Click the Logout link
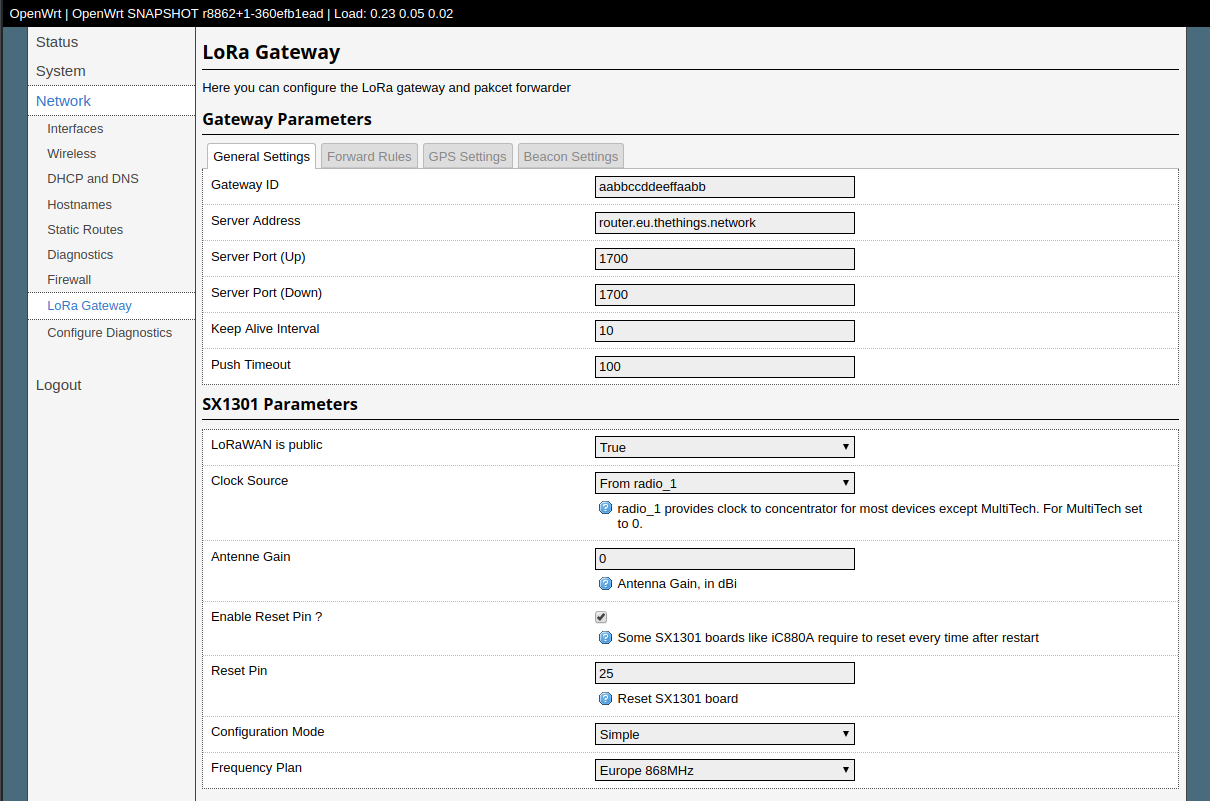This screenshot has height=801, width=1210. pyautogui.click(x=59, y=385)
